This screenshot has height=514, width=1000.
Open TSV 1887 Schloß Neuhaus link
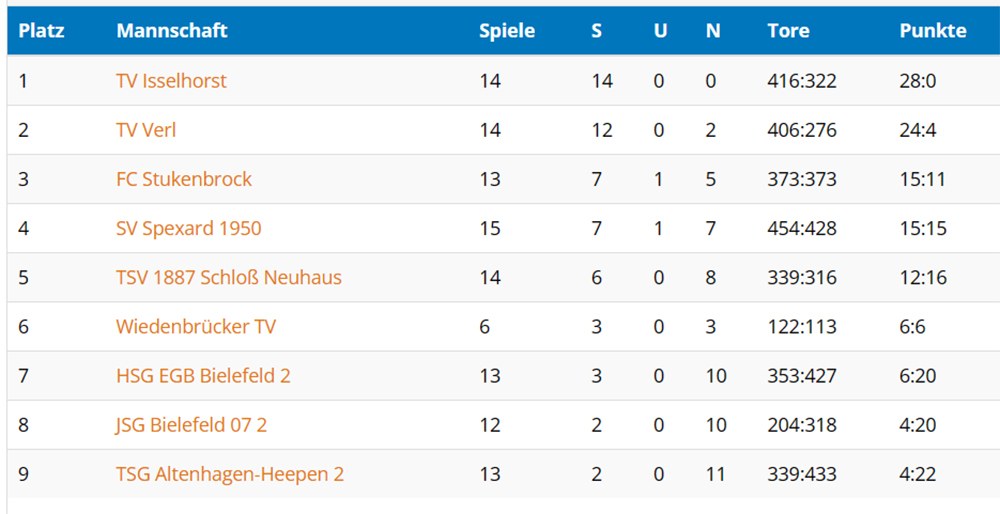(229, 277)
